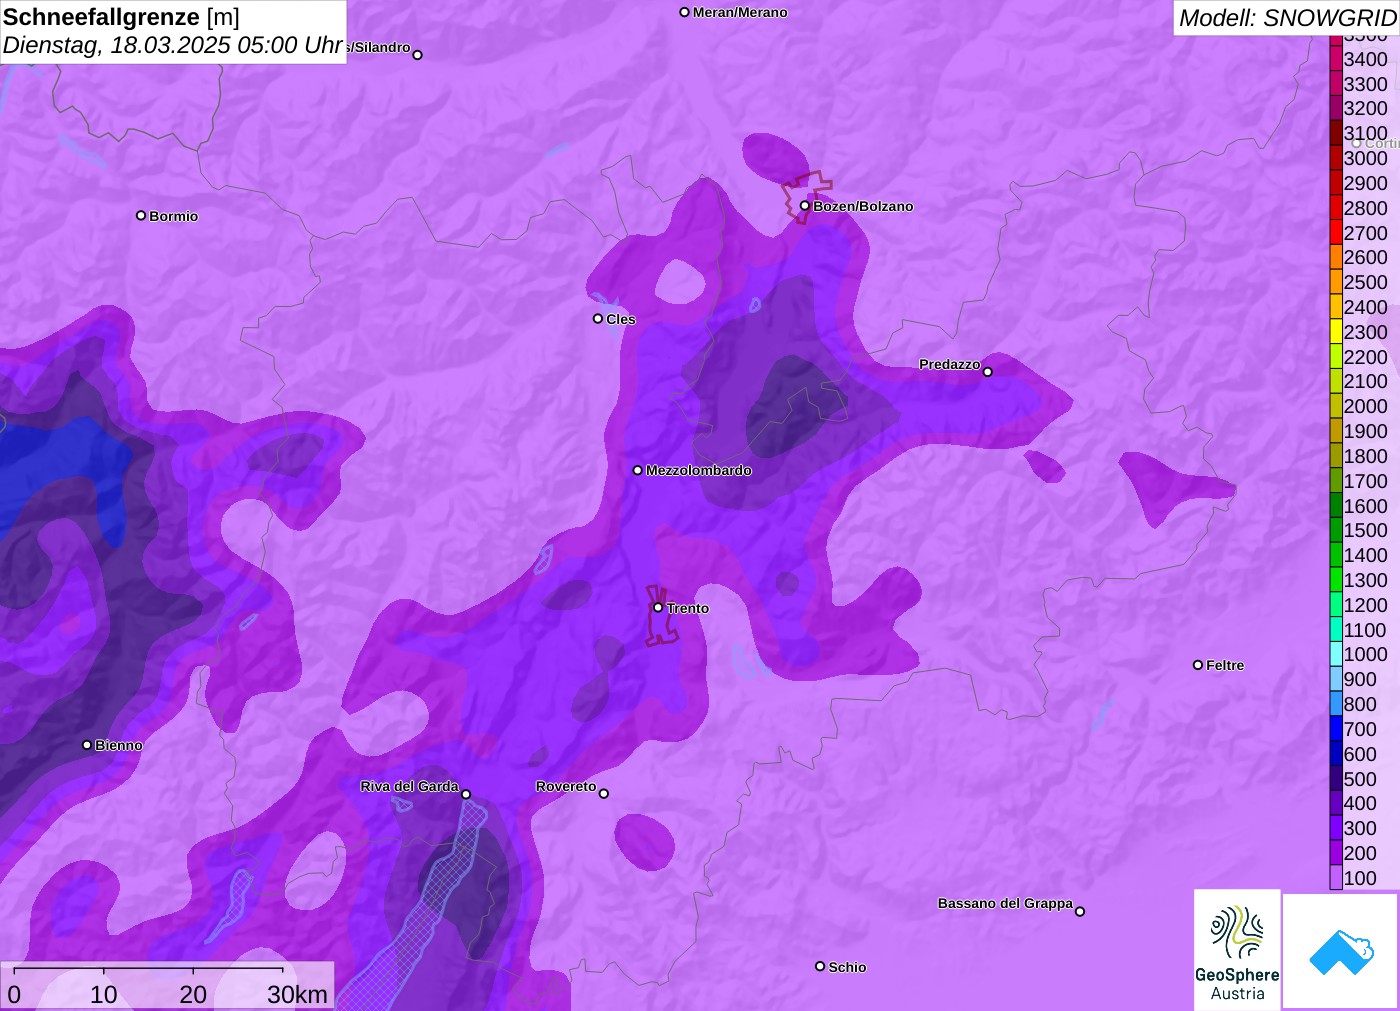This screenshot has height=1011, width=1400.
Task: Click the "Bassano del Grappa" name label
Action: tap(1005, 903)
